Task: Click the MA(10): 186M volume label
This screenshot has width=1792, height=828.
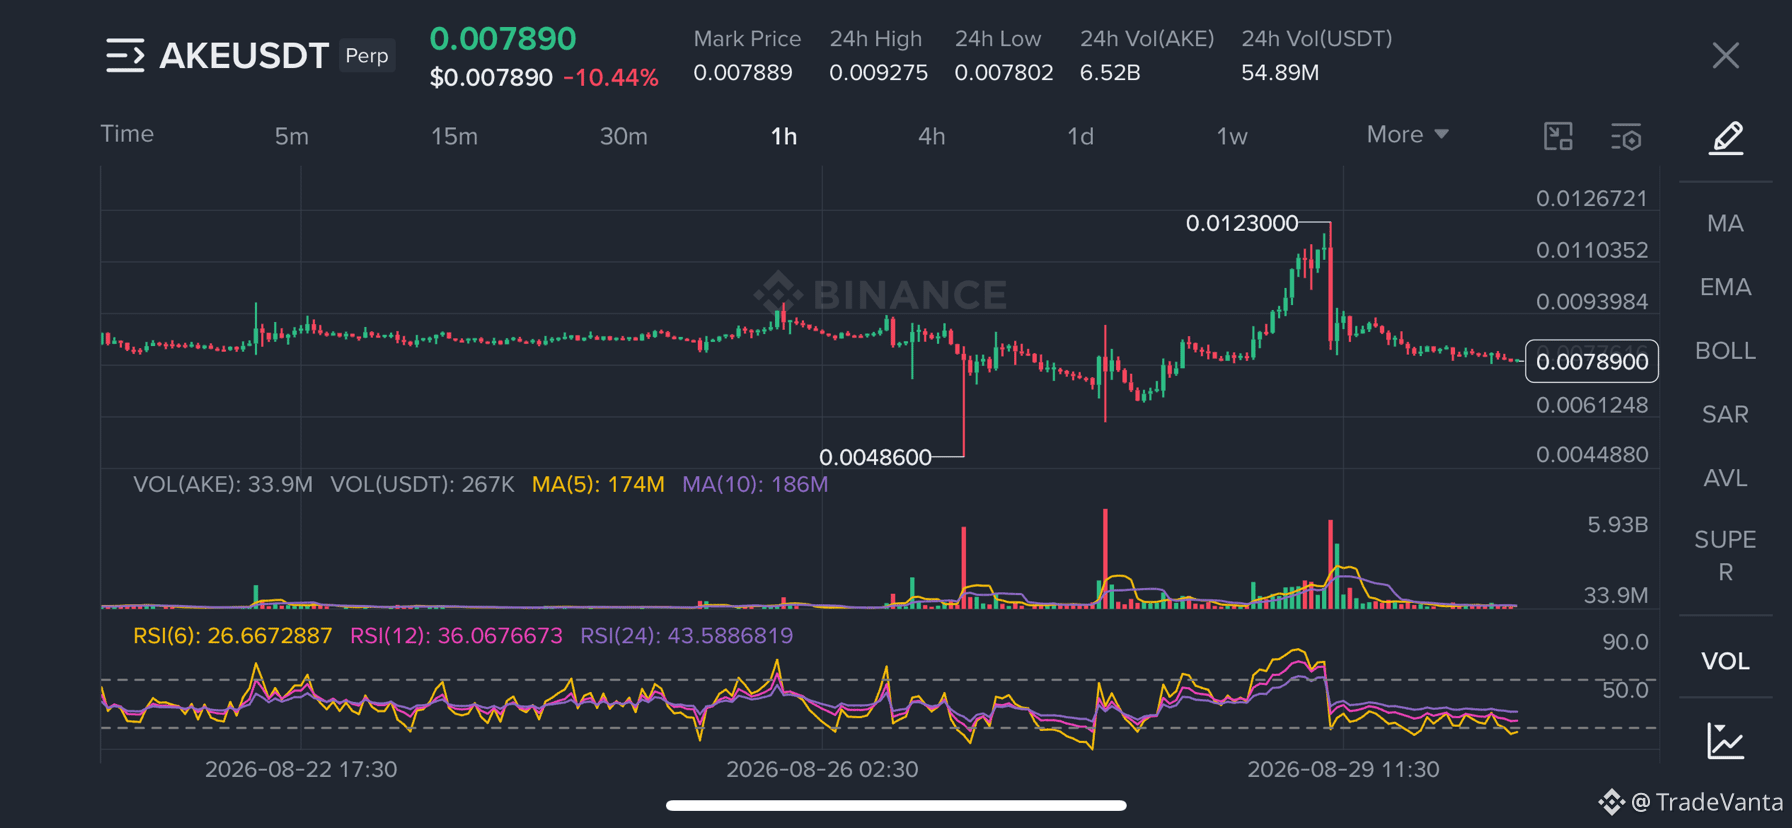Action: 755,485
